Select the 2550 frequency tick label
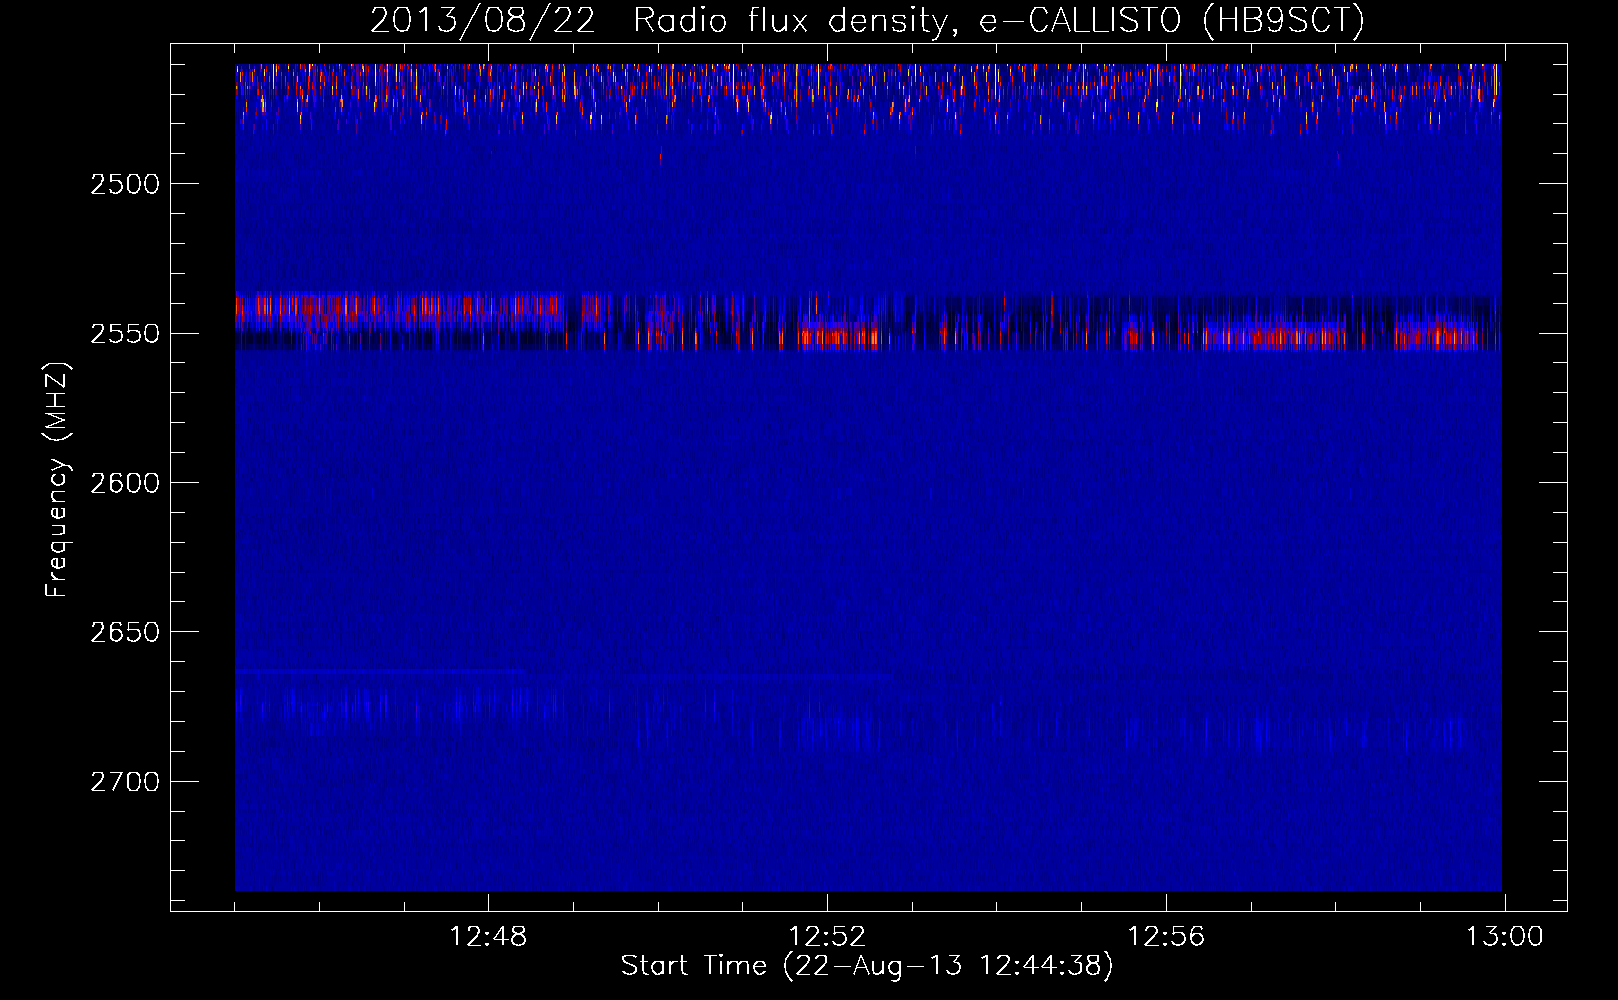 tap(125, 333)
